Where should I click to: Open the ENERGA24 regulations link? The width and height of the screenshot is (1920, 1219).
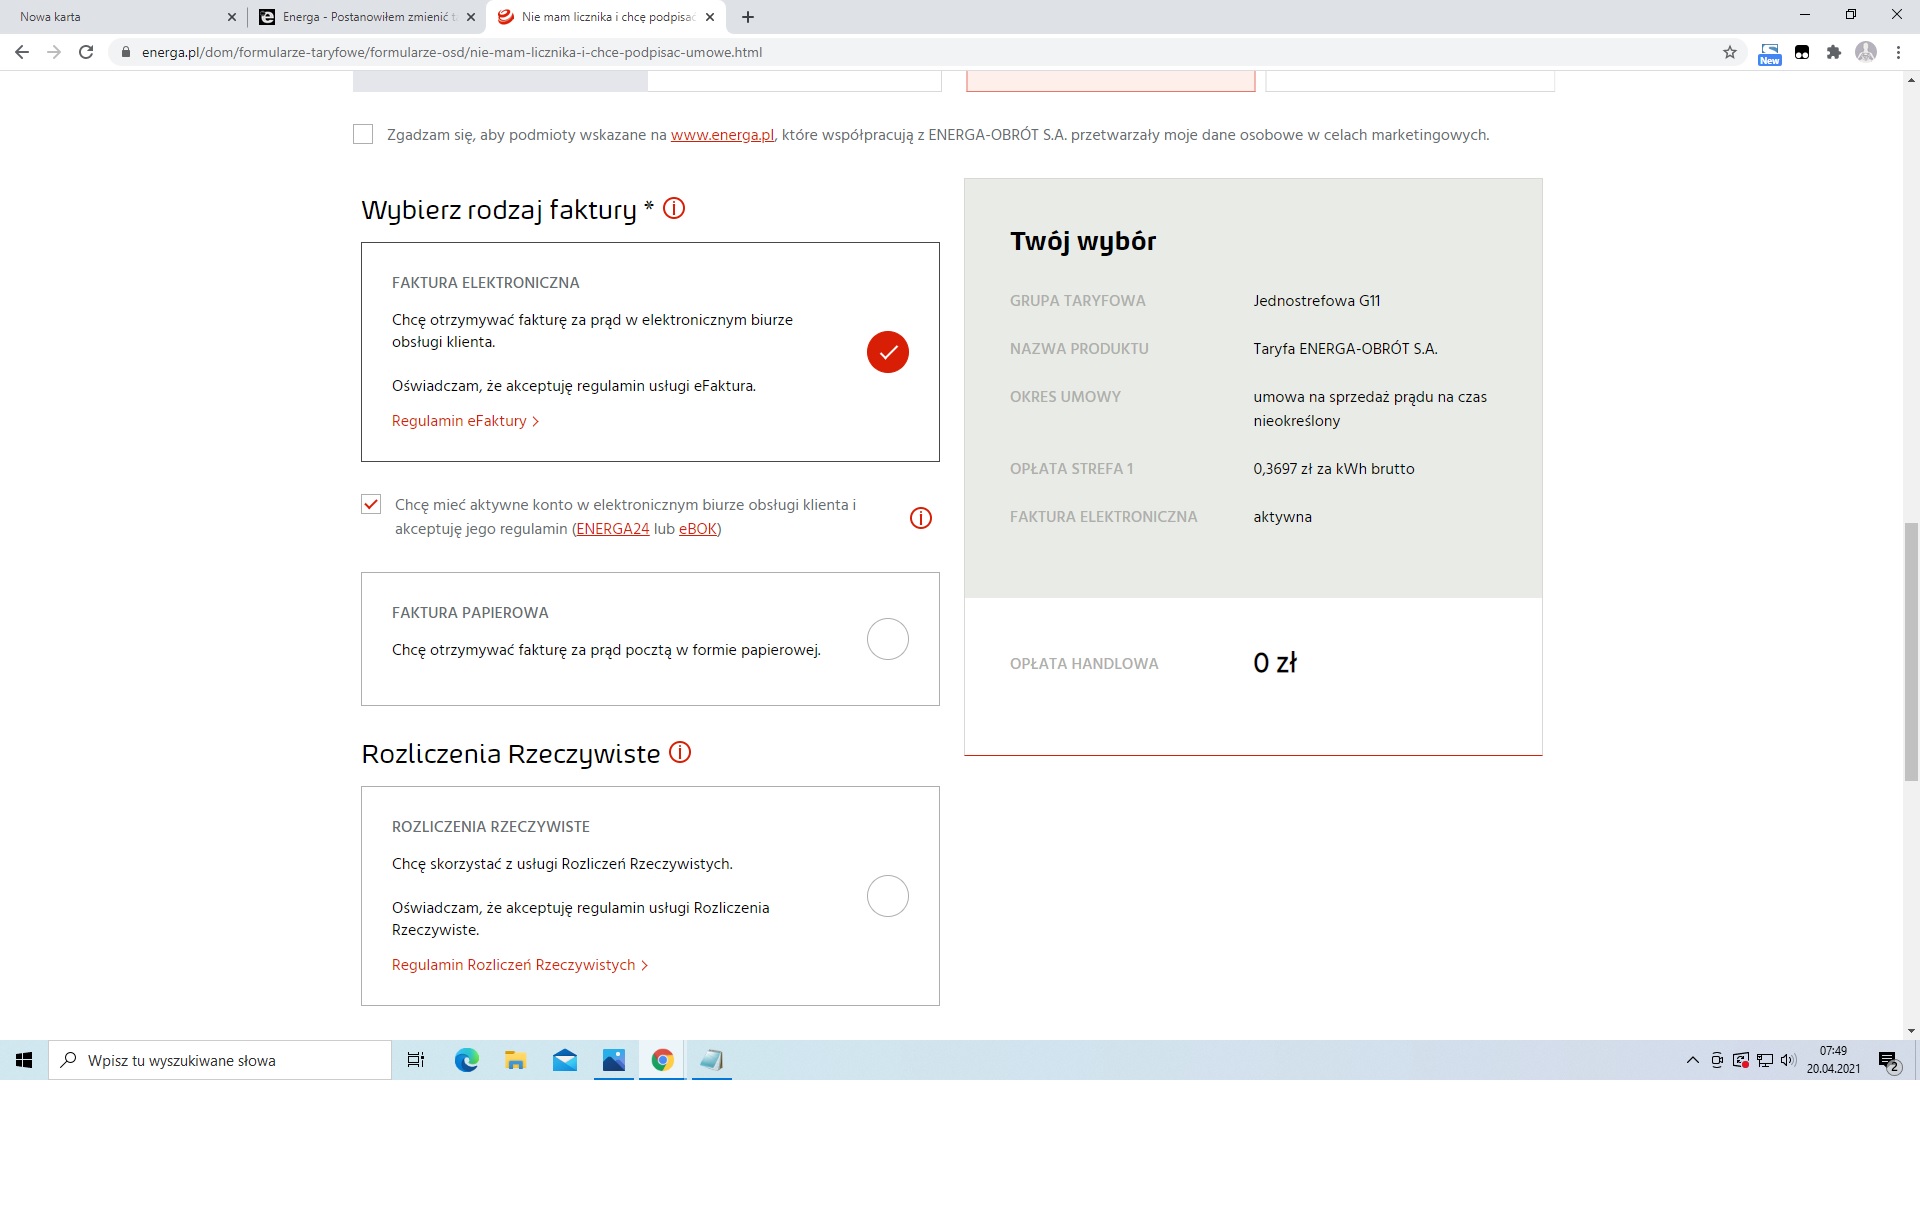[613, 529]
